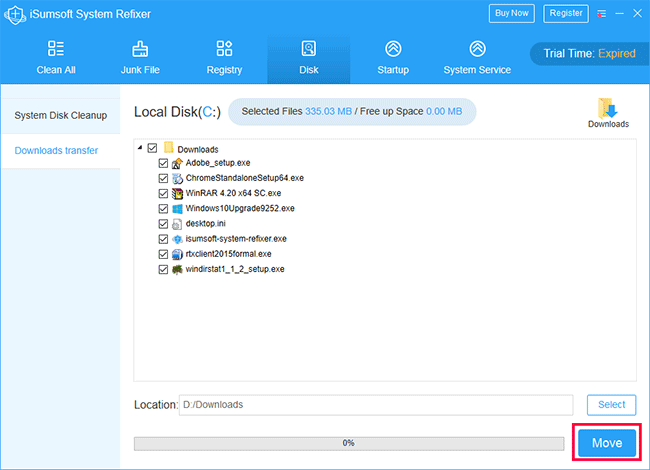Uncheck the Windows10Upgrade9252.exe checkbox
This screenshot has height=470, width=650.
coord(163,208)
